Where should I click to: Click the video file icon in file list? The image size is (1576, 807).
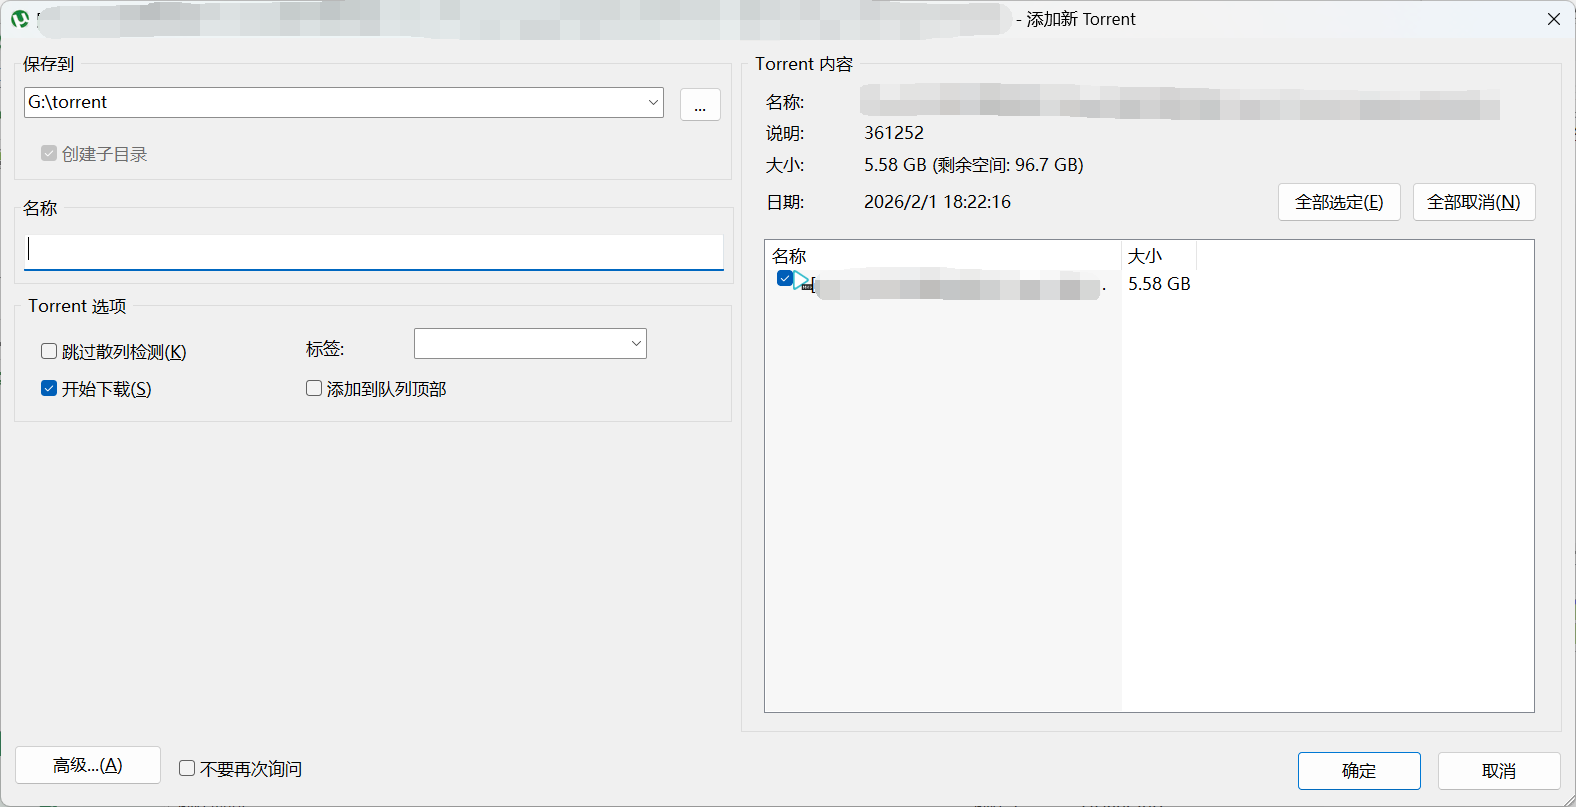[x=803, y=282]
